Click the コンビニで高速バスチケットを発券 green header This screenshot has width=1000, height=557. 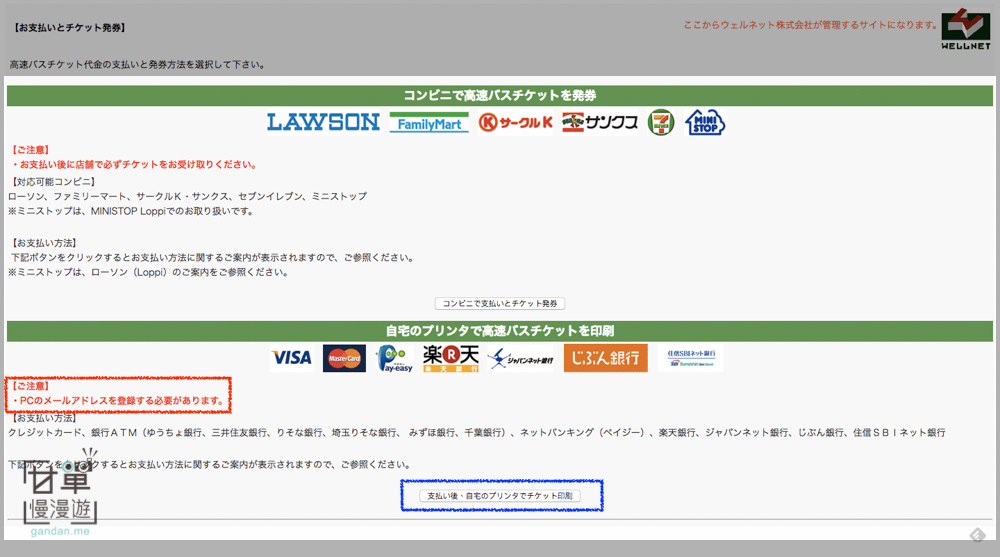(500, 96)
